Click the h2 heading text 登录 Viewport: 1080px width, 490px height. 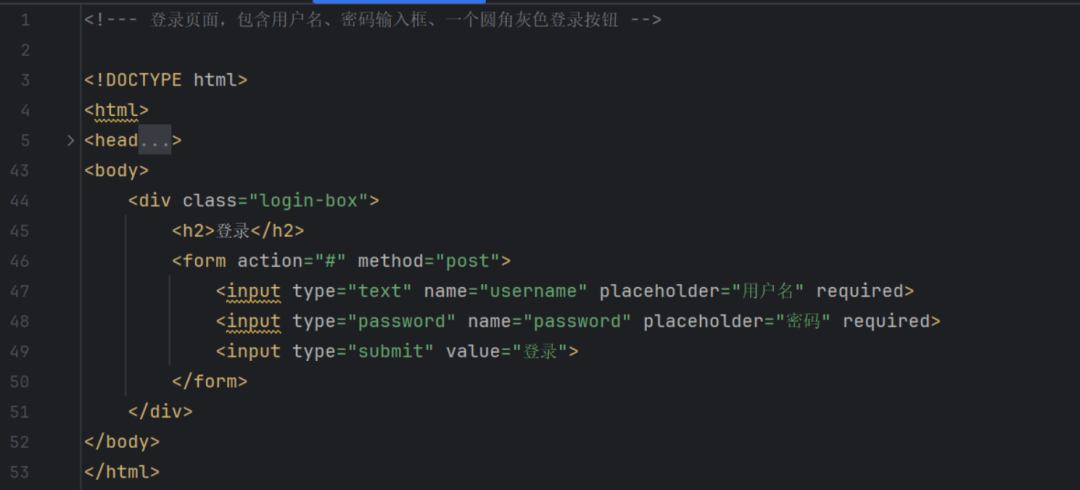pos(233,231)
